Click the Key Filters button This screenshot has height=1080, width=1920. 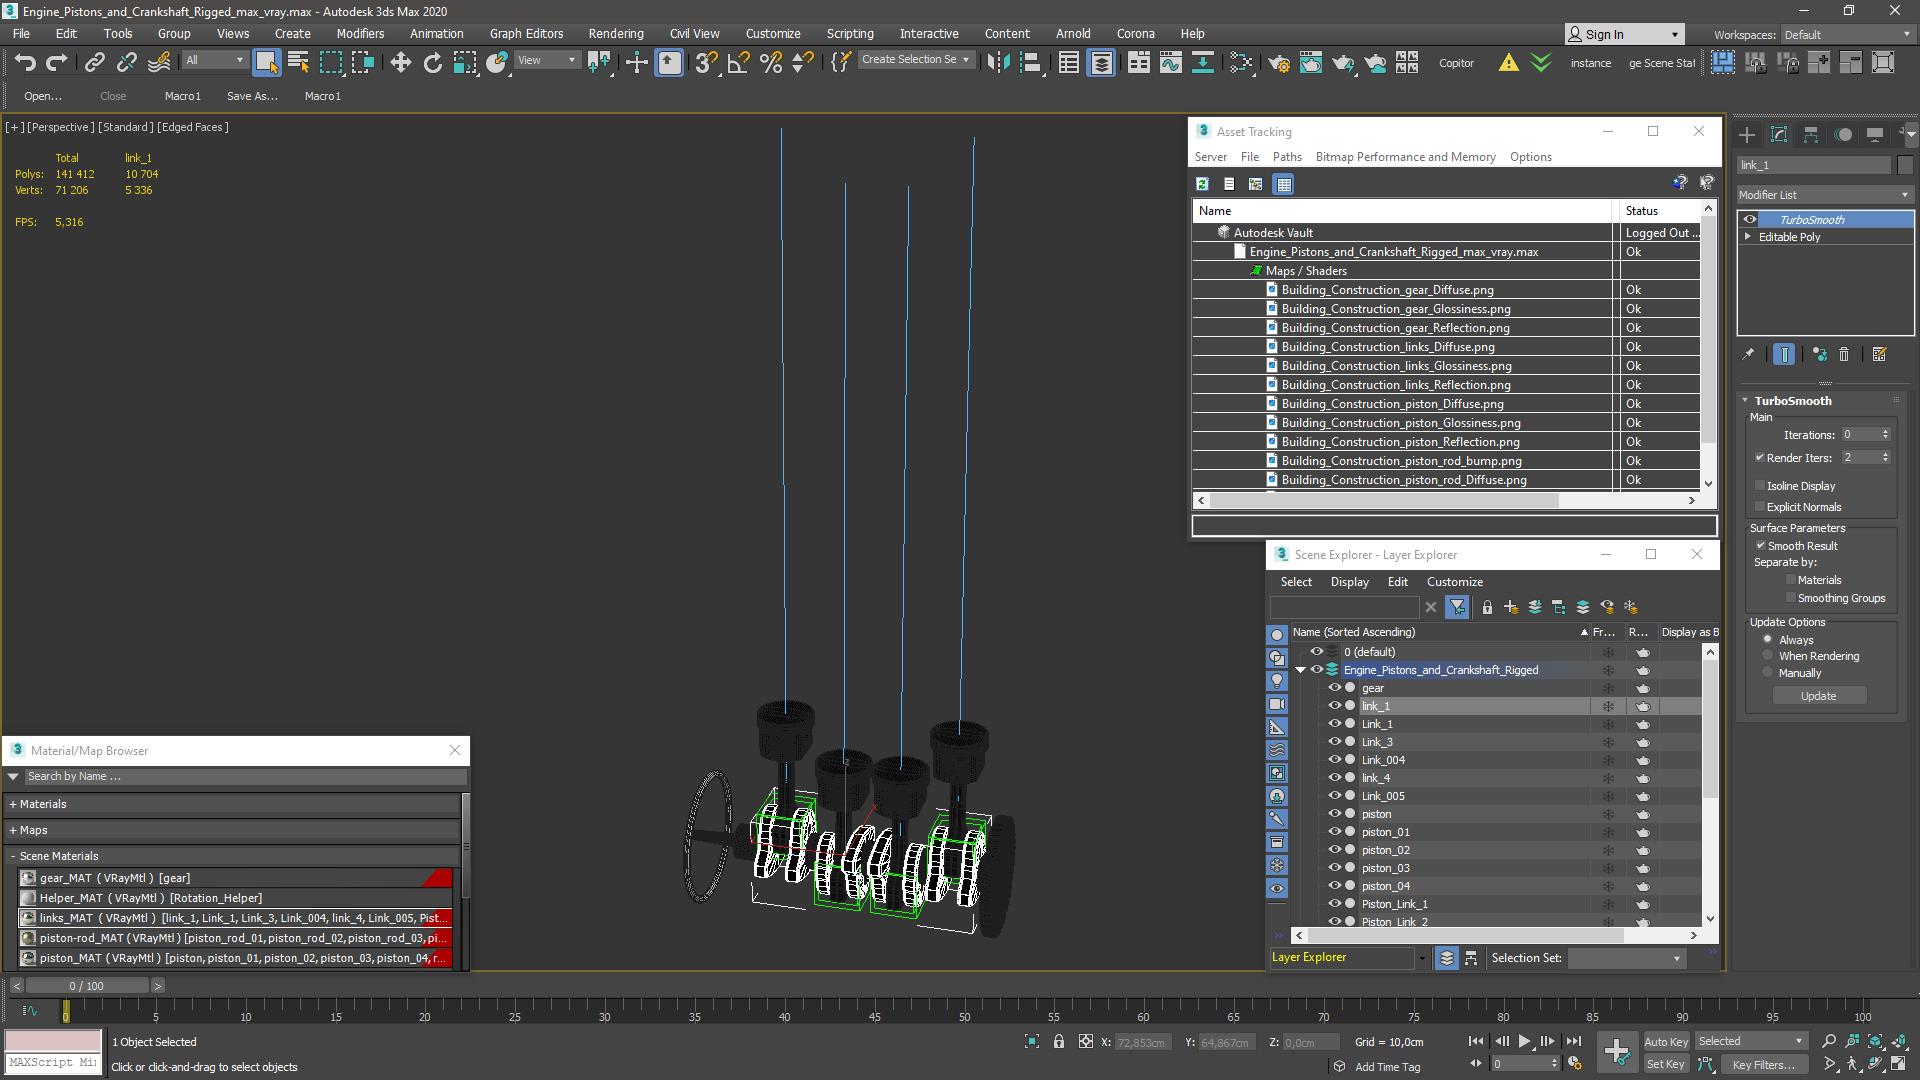[1763, 1065]
